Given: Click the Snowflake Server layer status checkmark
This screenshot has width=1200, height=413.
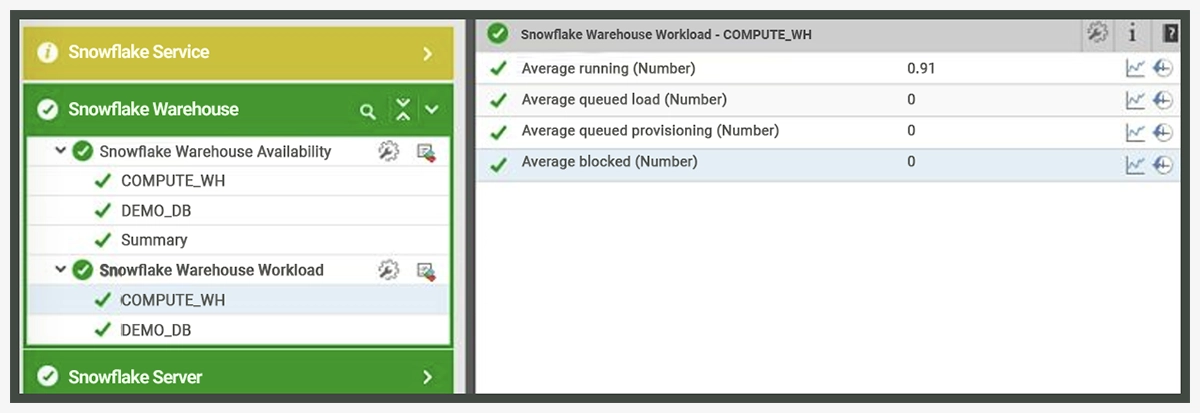Looking at the screenshot, I should click(47, 377).
